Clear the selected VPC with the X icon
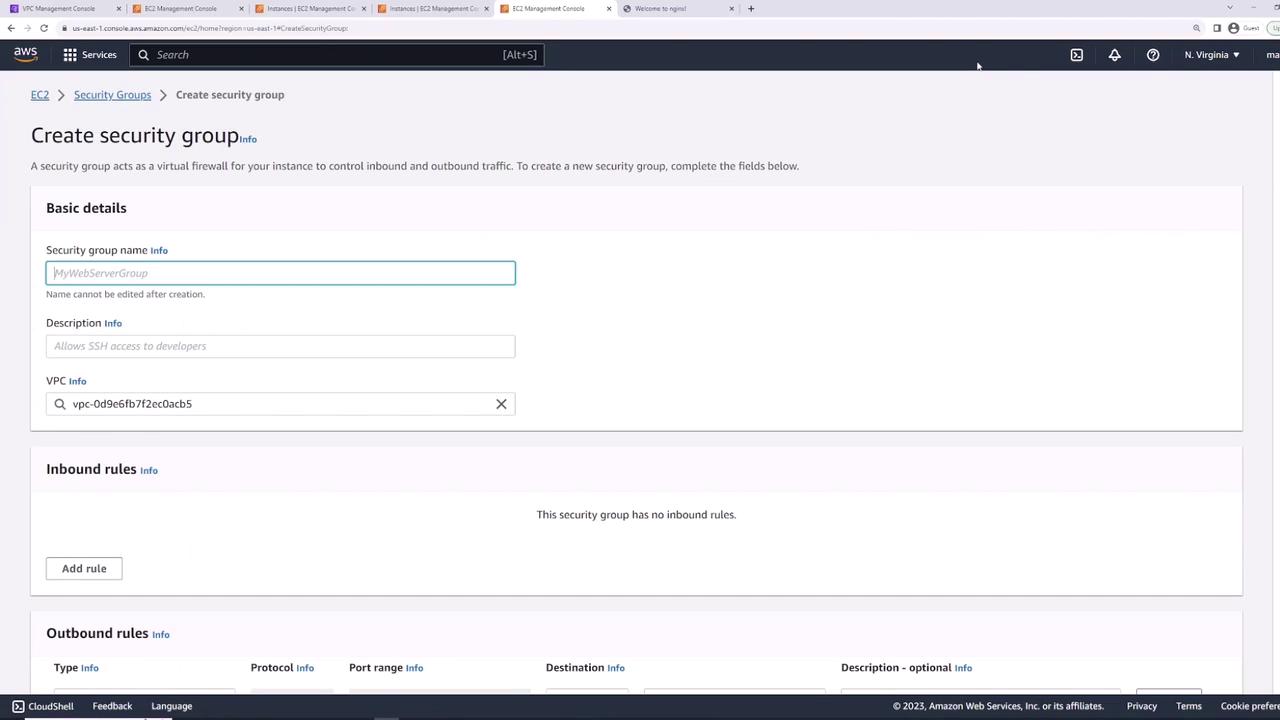This screenshot has height=720, width=1280. click(x=501, y=404)
